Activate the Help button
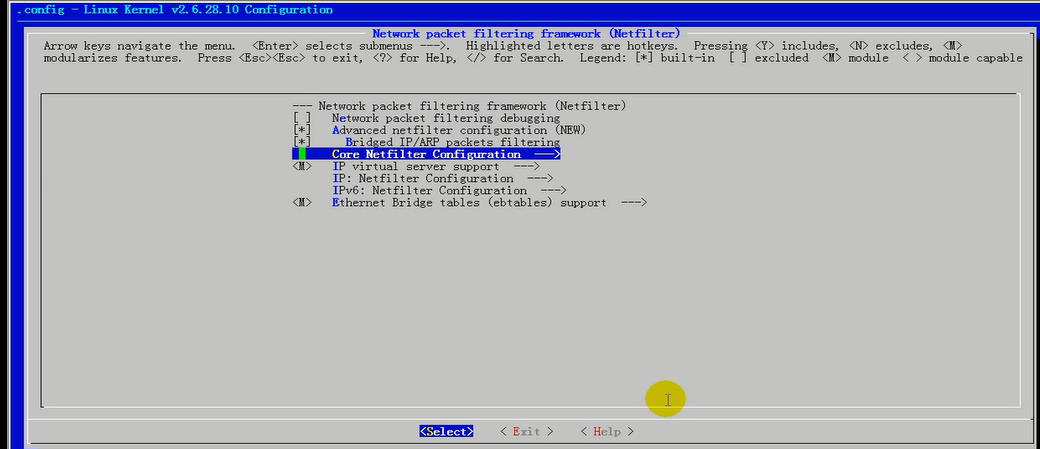This screenshot has height=449, width=1040. 607,432
